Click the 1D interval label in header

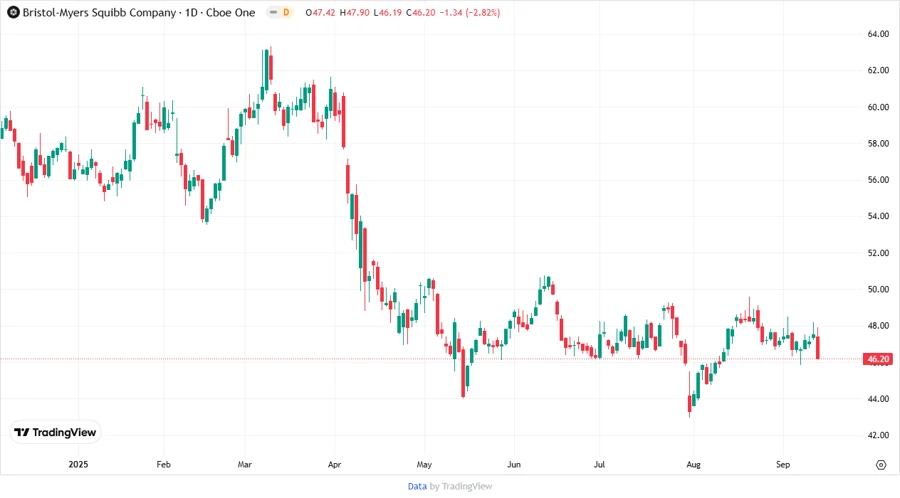tap(191, 13)
